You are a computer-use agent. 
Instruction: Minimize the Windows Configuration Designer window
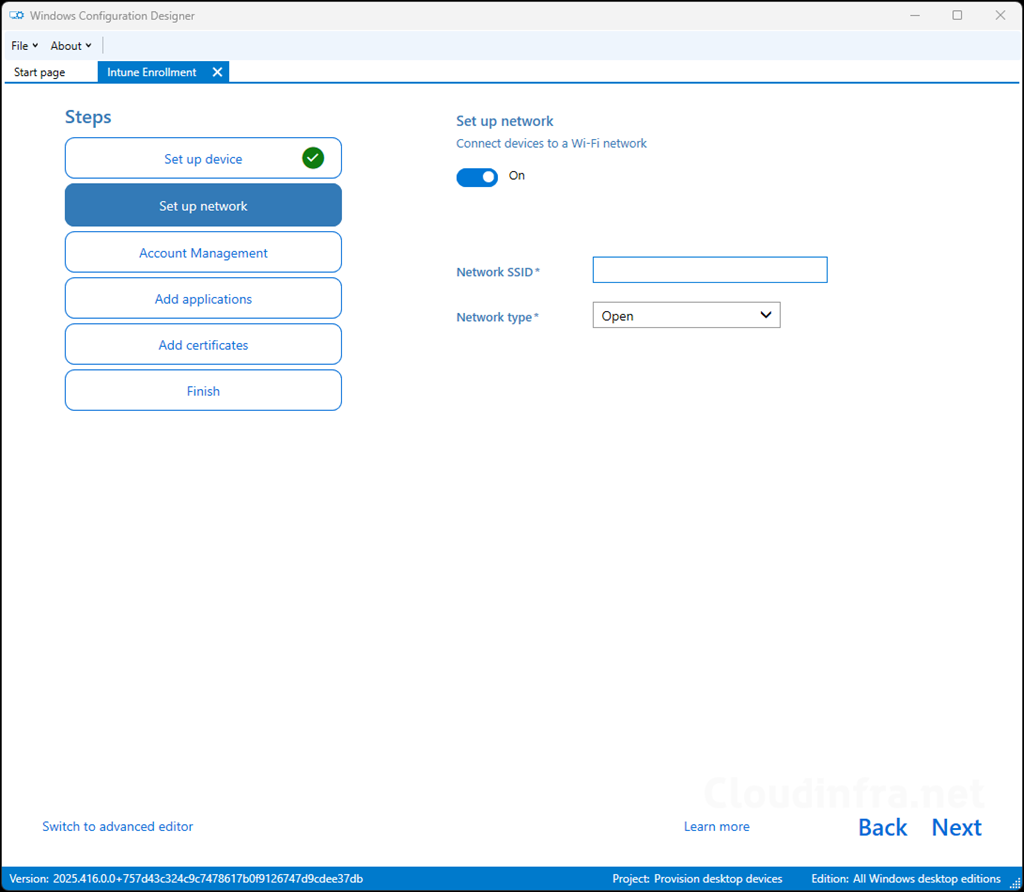pyautogui.click(x=915, y=15)
